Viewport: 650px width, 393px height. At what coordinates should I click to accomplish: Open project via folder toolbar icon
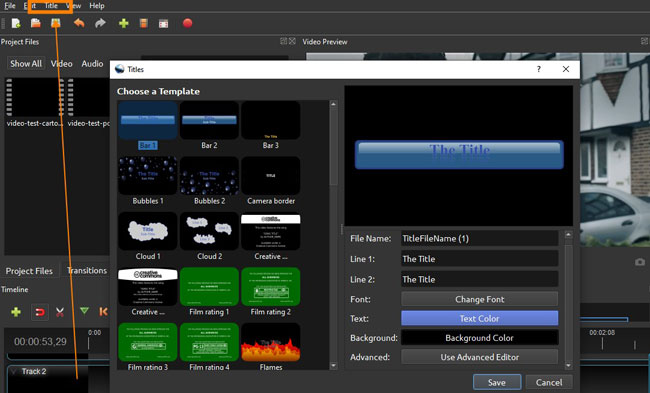pyautogui.click(x=36, y=23)
